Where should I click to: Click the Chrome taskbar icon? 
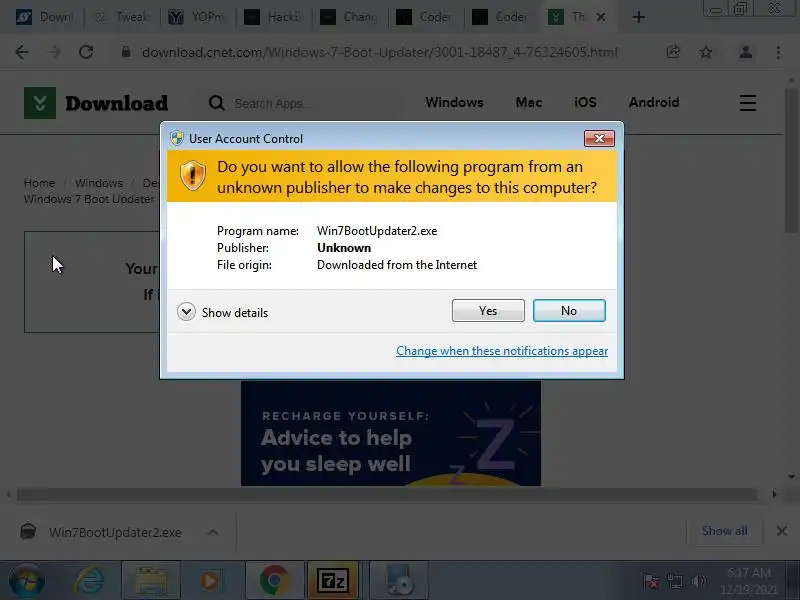pos(274,581)
